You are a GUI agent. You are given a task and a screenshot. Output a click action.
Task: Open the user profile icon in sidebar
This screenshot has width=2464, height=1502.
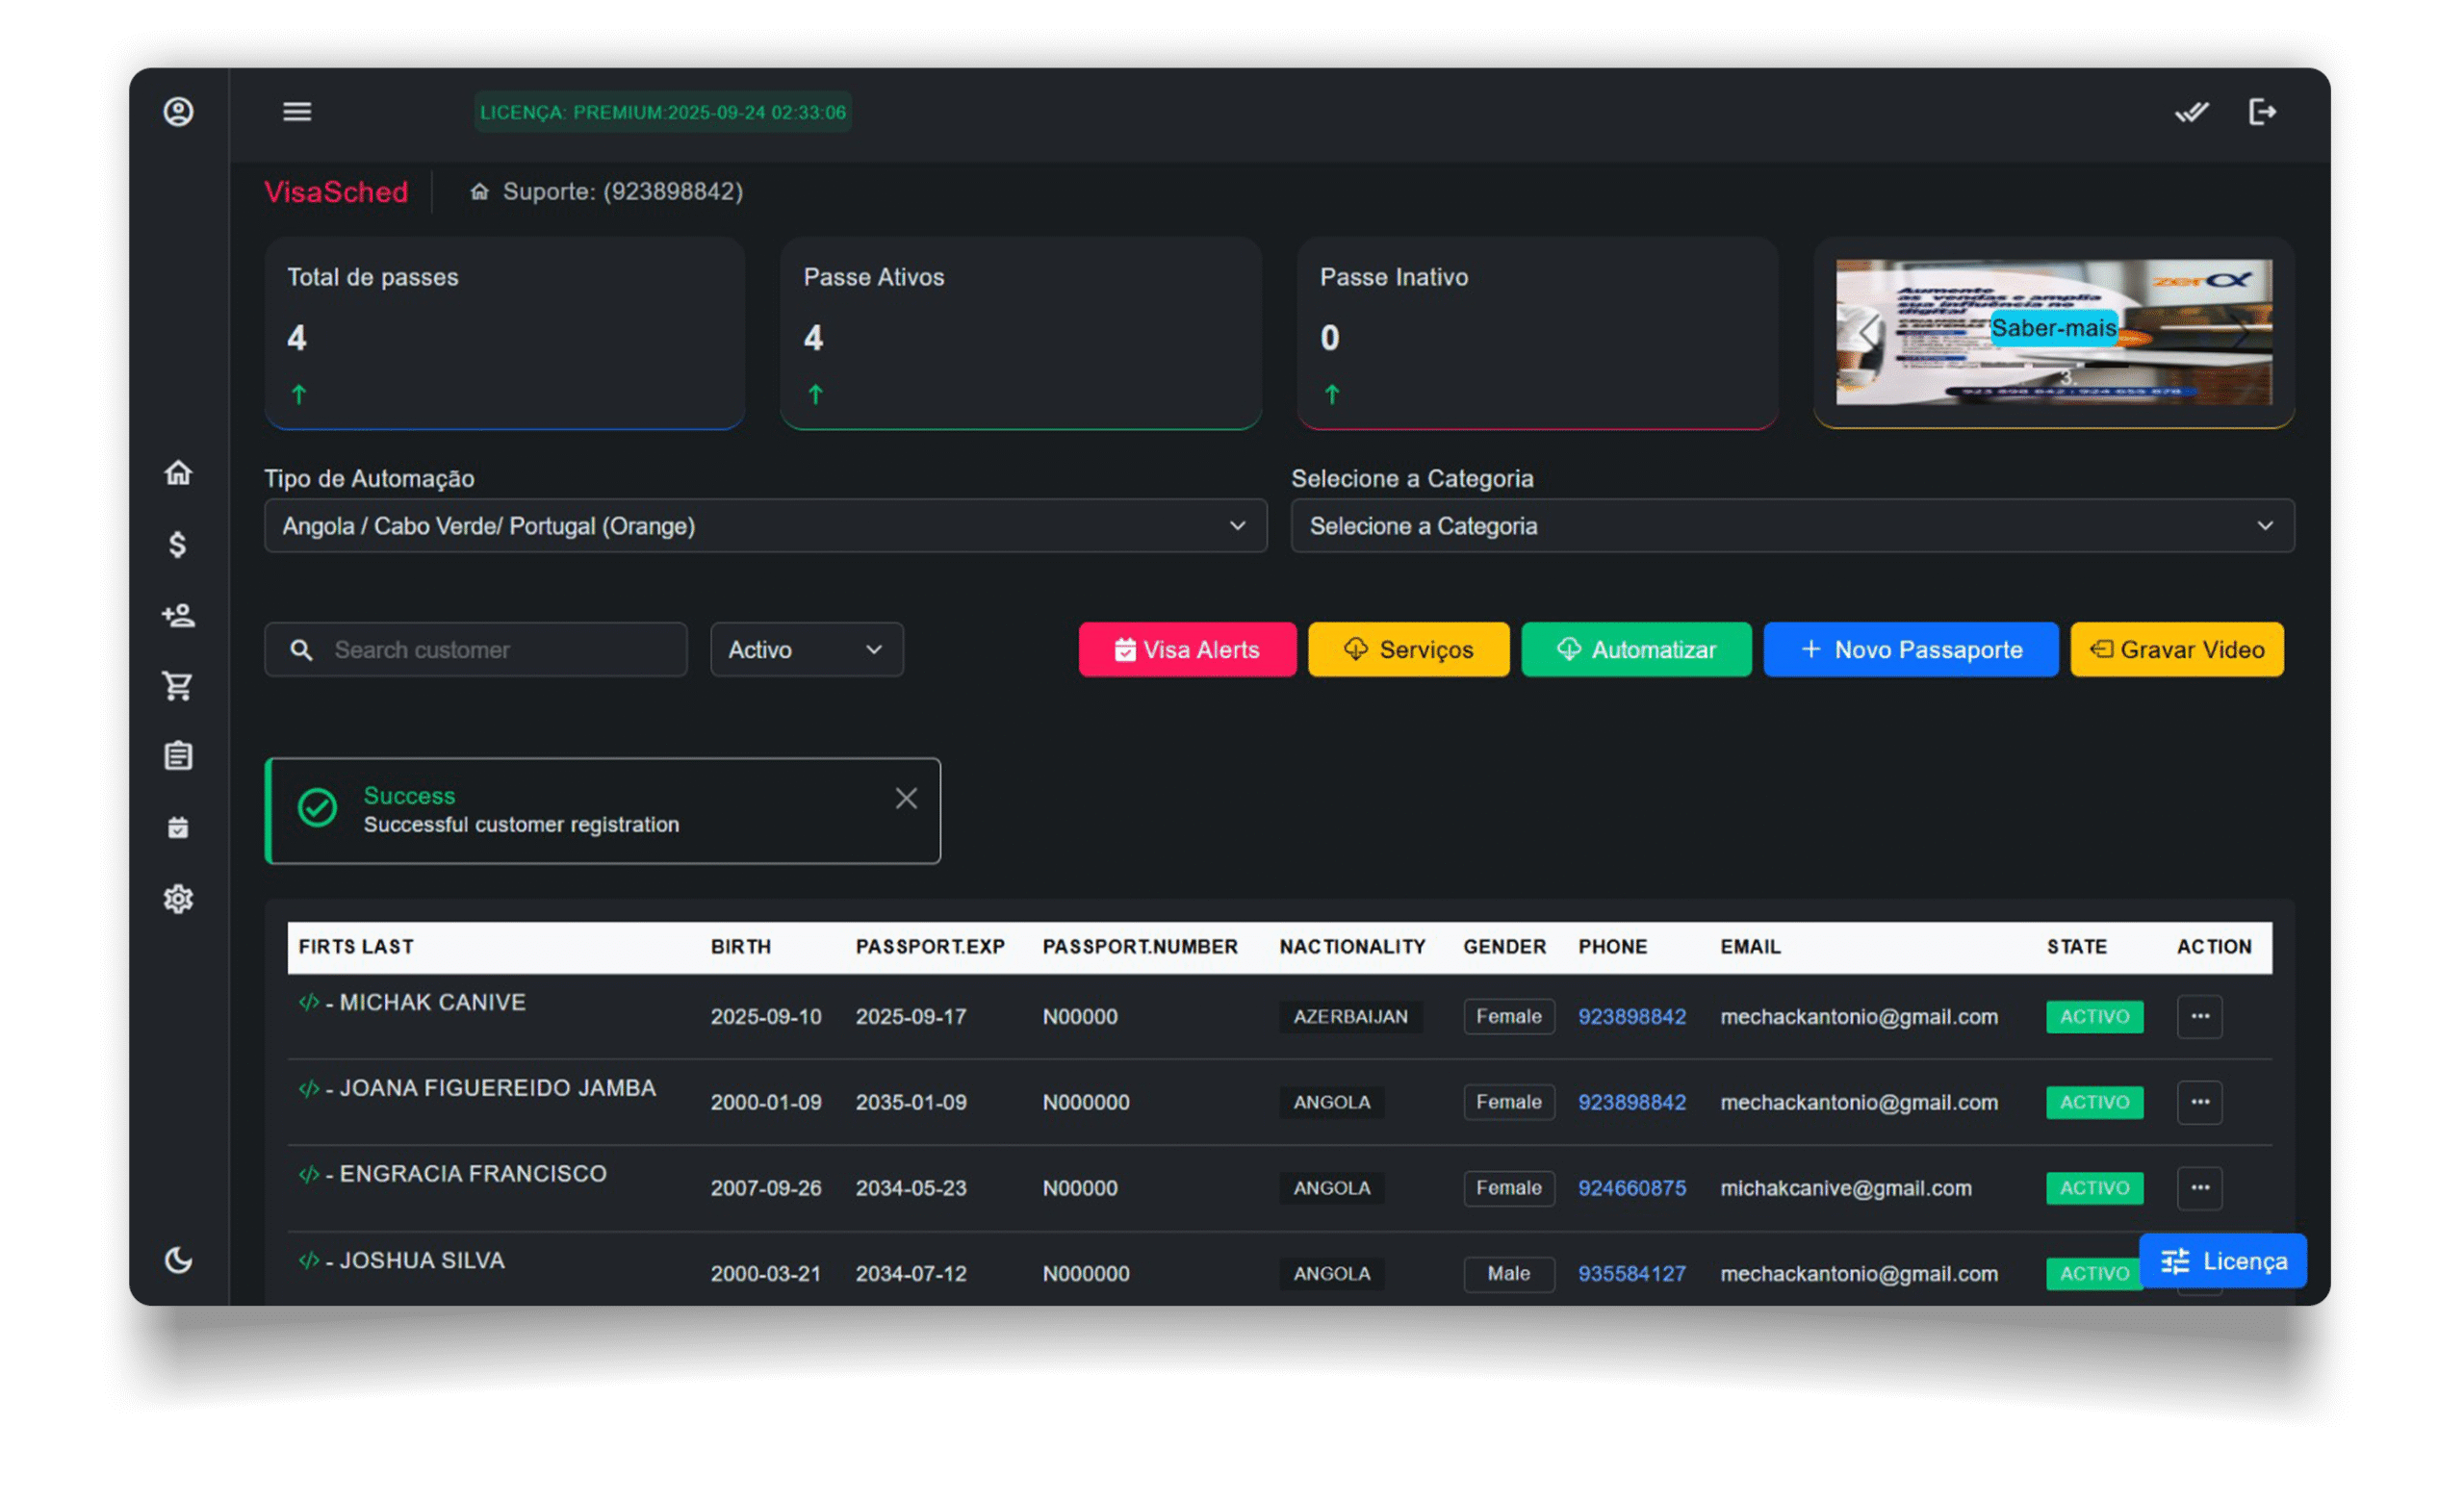tap(178, 111)
